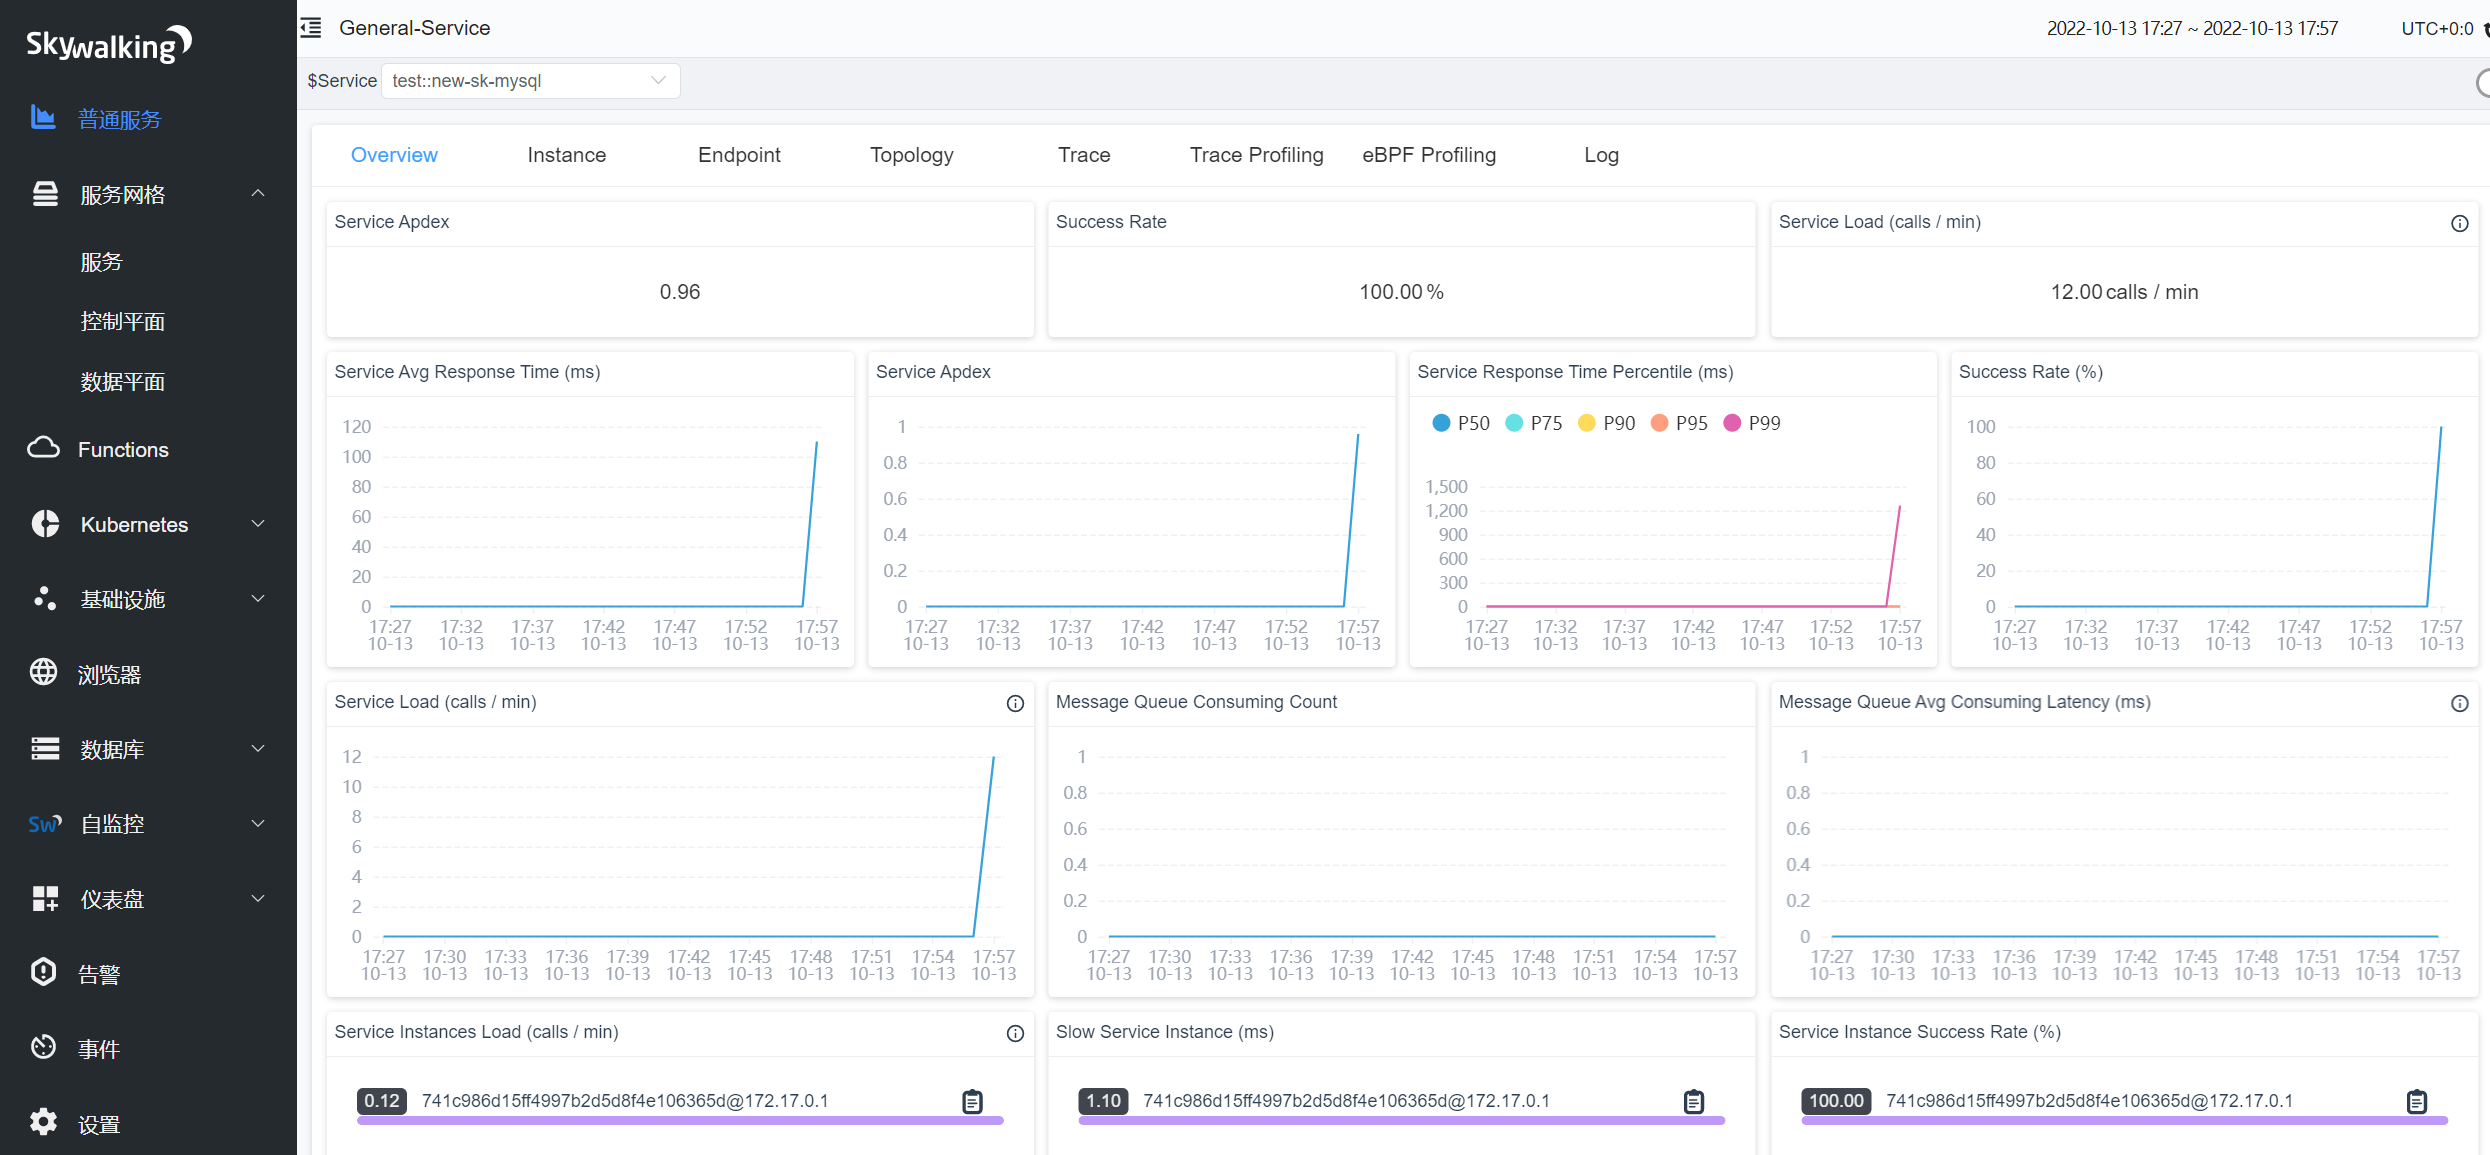
Task: Switch to the Instance tab
Action: [567, 155]
